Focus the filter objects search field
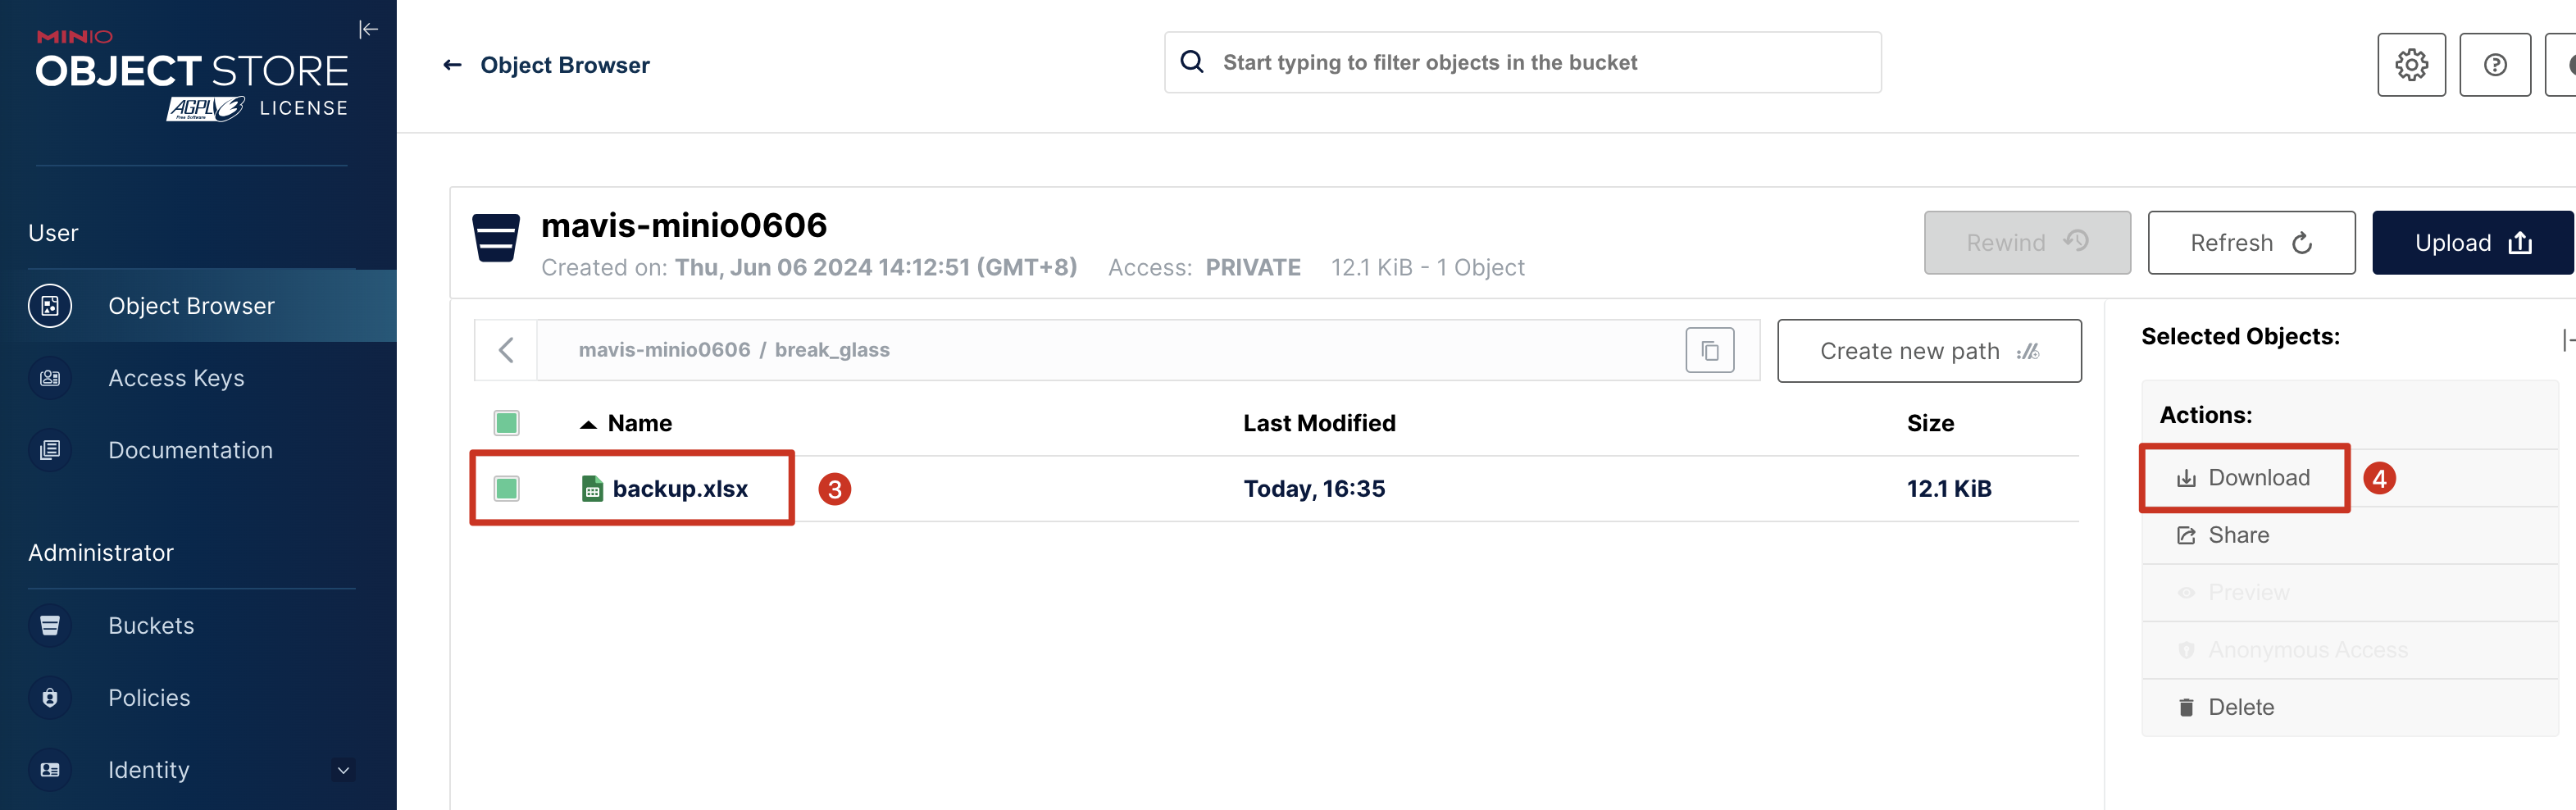The width and height of the screenshot is (2576, 810). [1522, 63]
